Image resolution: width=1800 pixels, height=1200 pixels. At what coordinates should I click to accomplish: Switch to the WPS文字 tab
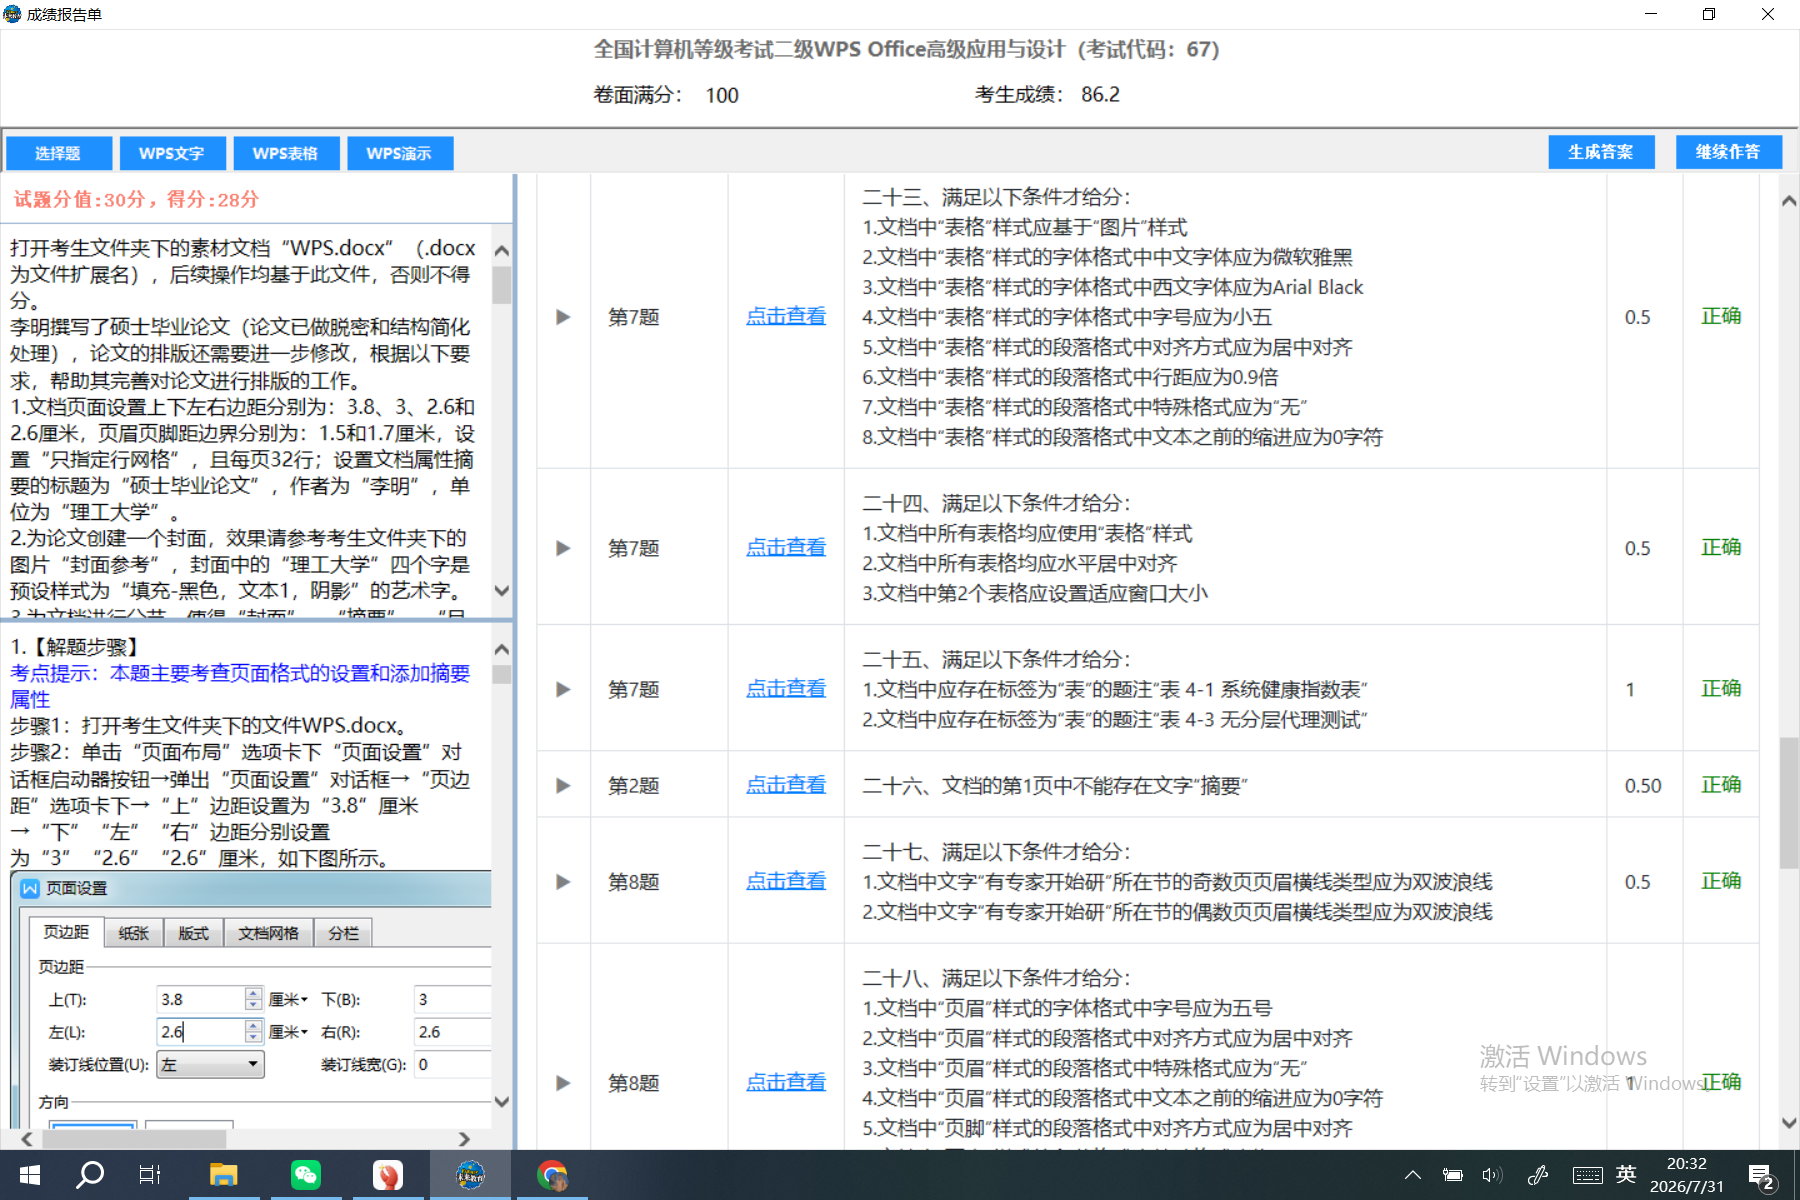pyautogui.click(x=172, y=153)
